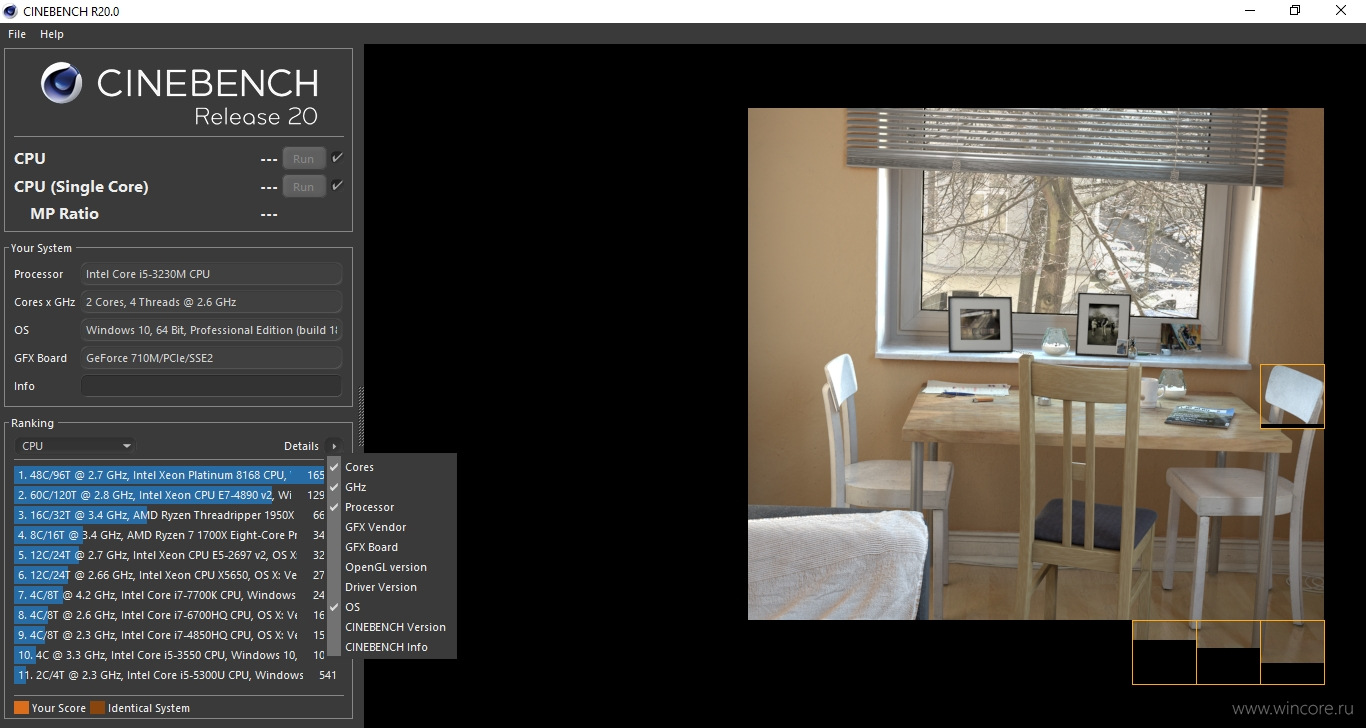Run the CPU (Single Core) test
Image resolution: width=1366 pixels, height=728 pixels.
(304, 187)
